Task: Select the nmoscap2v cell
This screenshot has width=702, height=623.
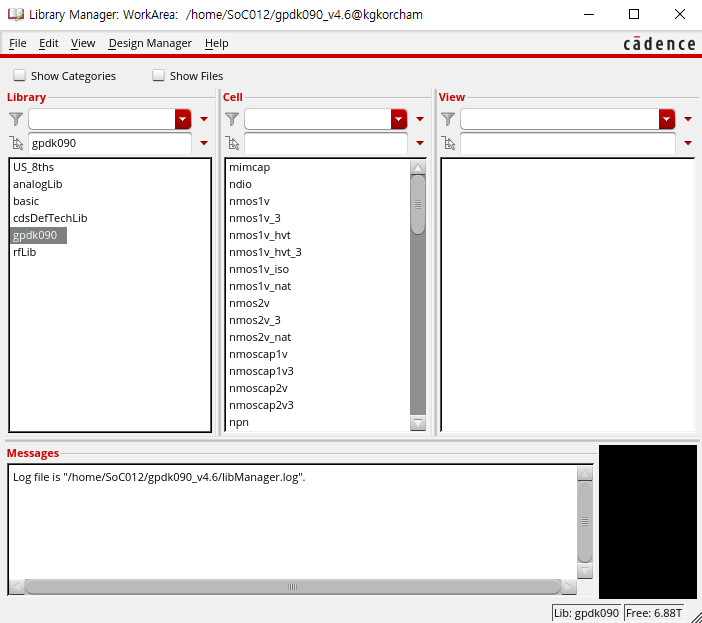Action: point(258,388)
